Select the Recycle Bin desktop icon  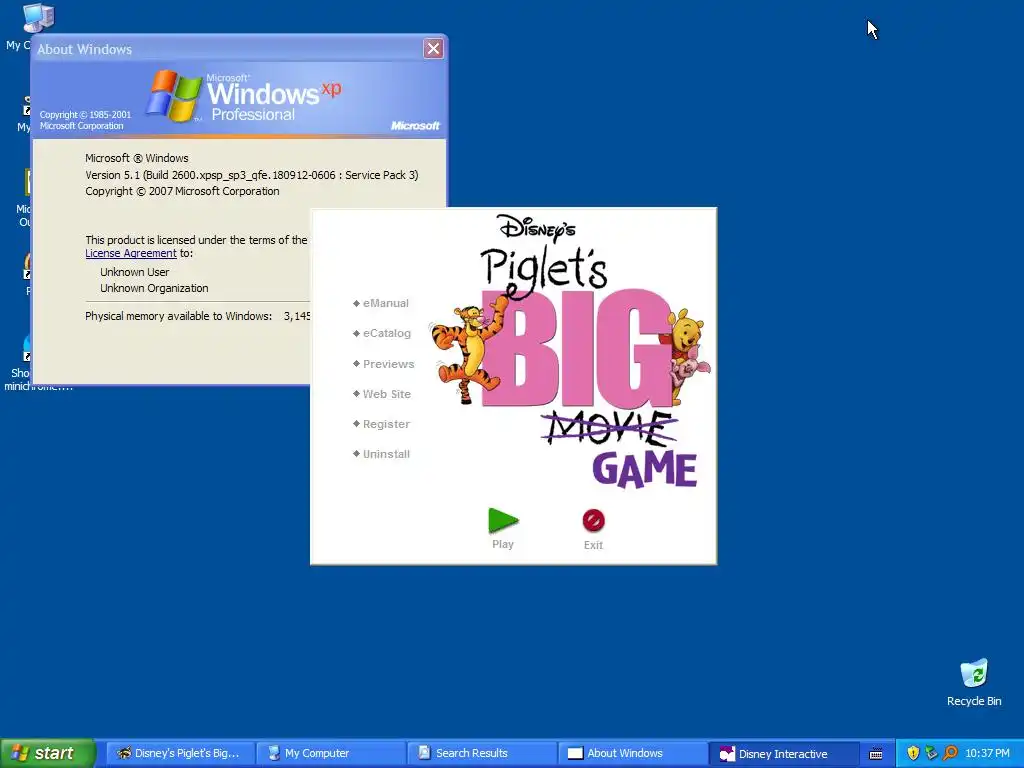[x=974, y=682]
